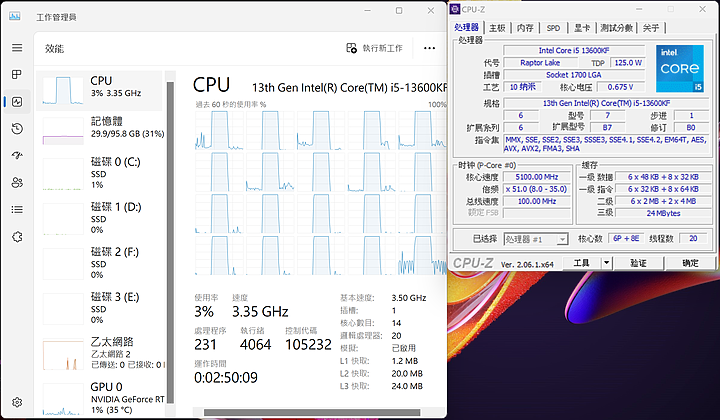Image resolution: width=720 pixels, height=420 pixels.
Task: Open the Processes page icon in sidebar
Action: [x=17, y=74]
